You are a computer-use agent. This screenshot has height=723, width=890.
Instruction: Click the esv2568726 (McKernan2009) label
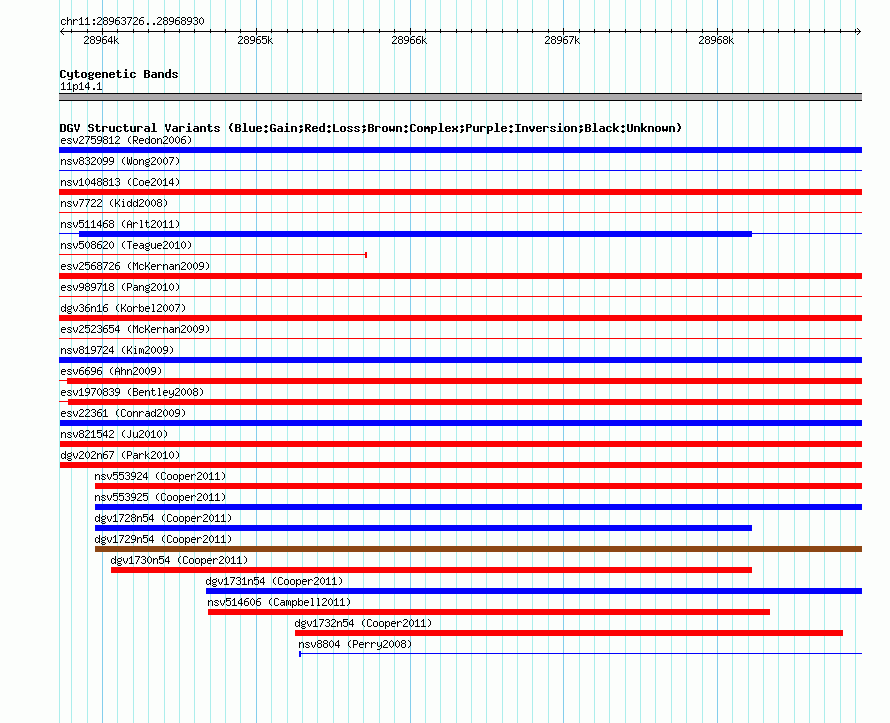point(135,266)
